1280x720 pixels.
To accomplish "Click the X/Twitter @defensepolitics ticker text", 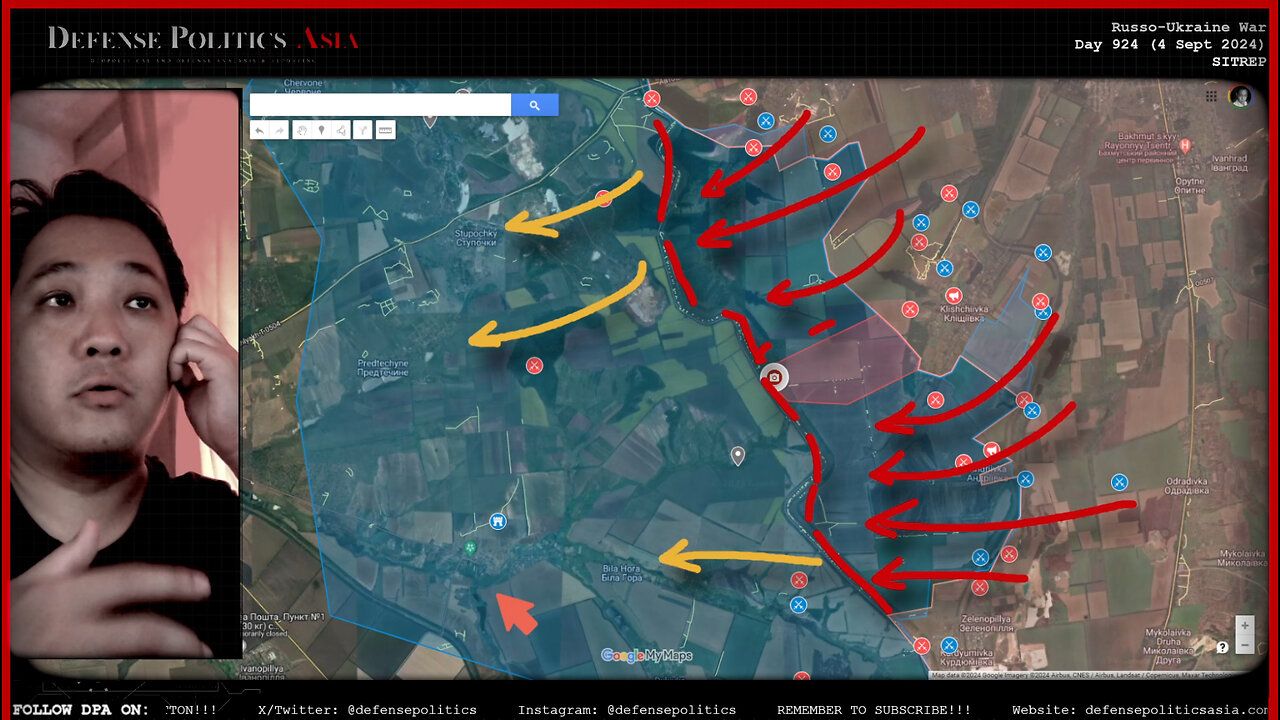I will coord(367,710).
